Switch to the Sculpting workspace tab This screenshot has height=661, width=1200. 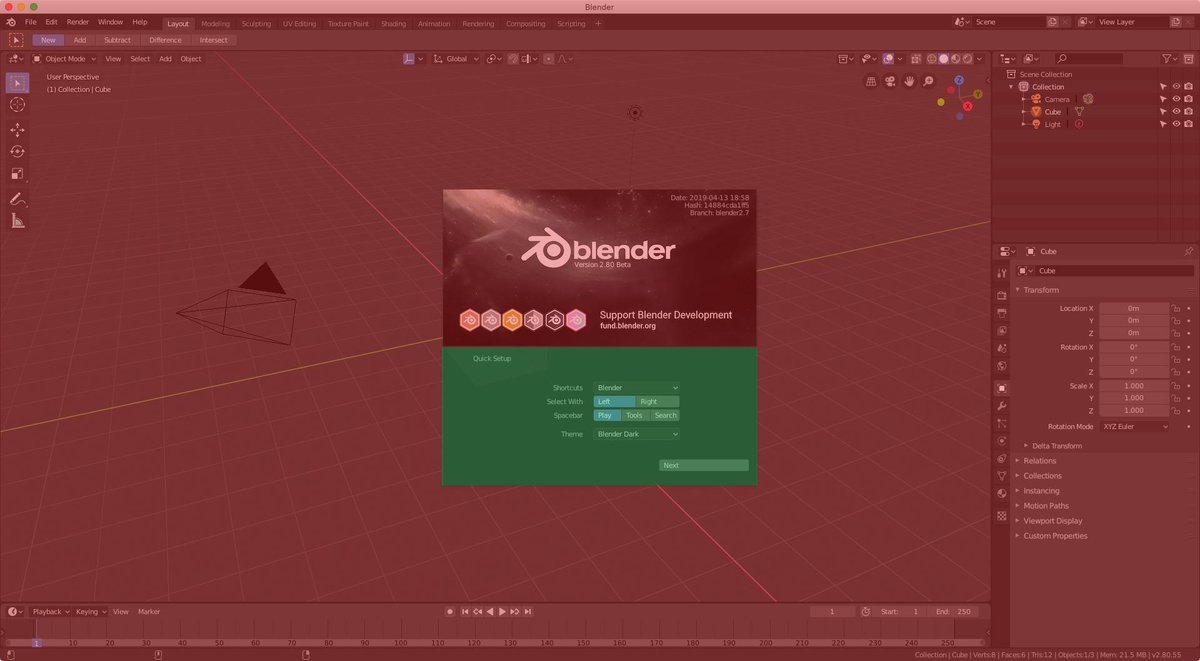(x=256, y=23)
